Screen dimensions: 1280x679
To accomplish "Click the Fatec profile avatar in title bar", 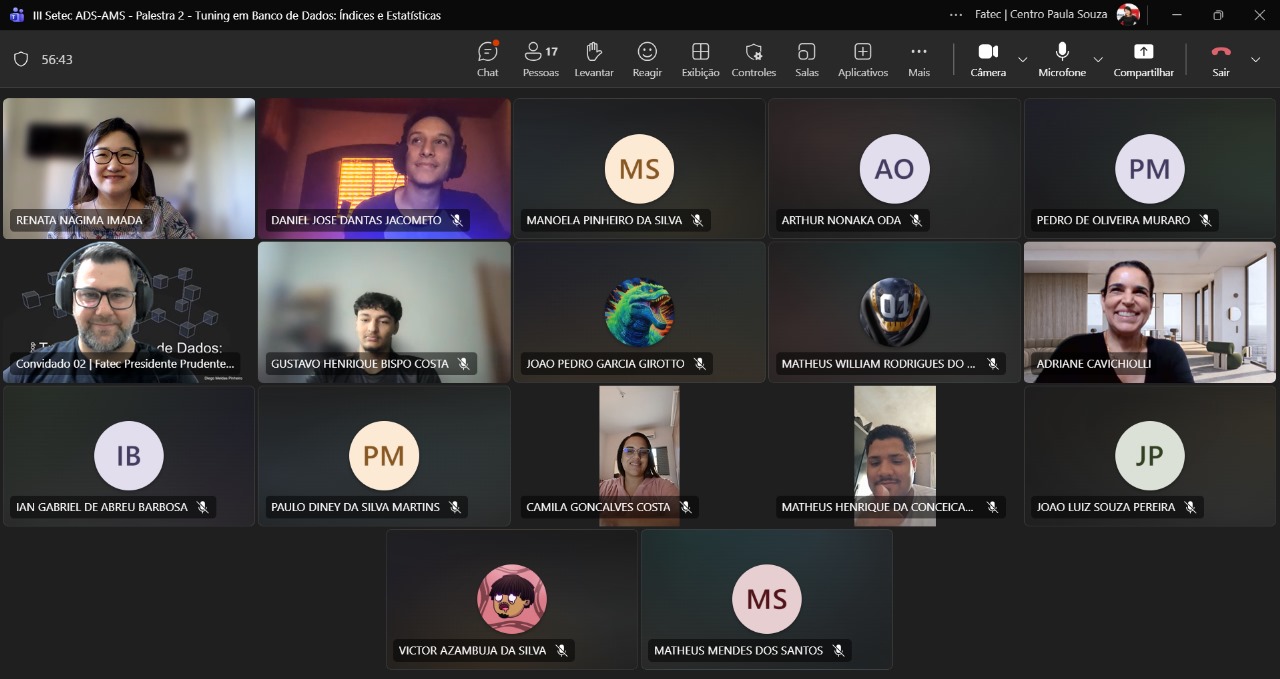I will pos(1128,15).
